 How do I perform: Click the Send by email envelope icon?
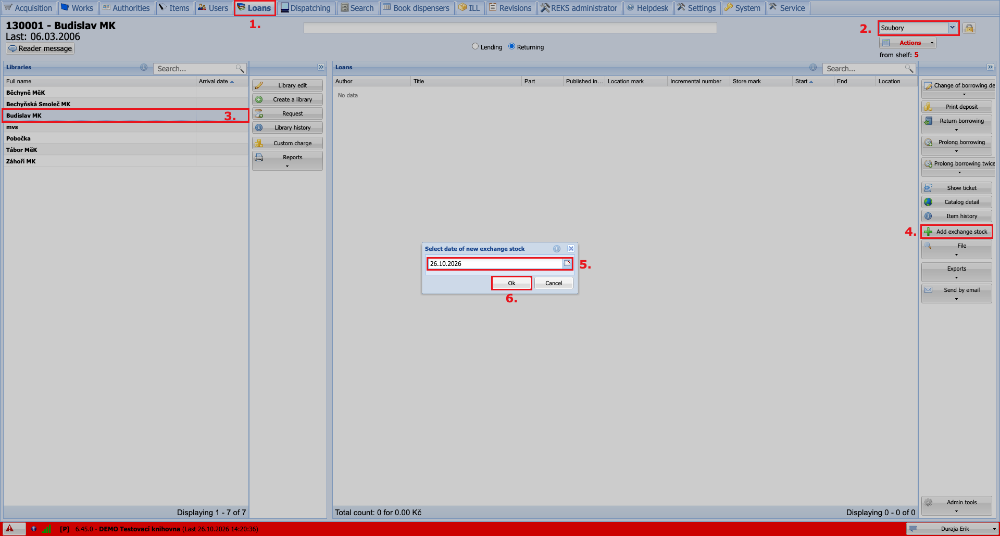[929, 290]
